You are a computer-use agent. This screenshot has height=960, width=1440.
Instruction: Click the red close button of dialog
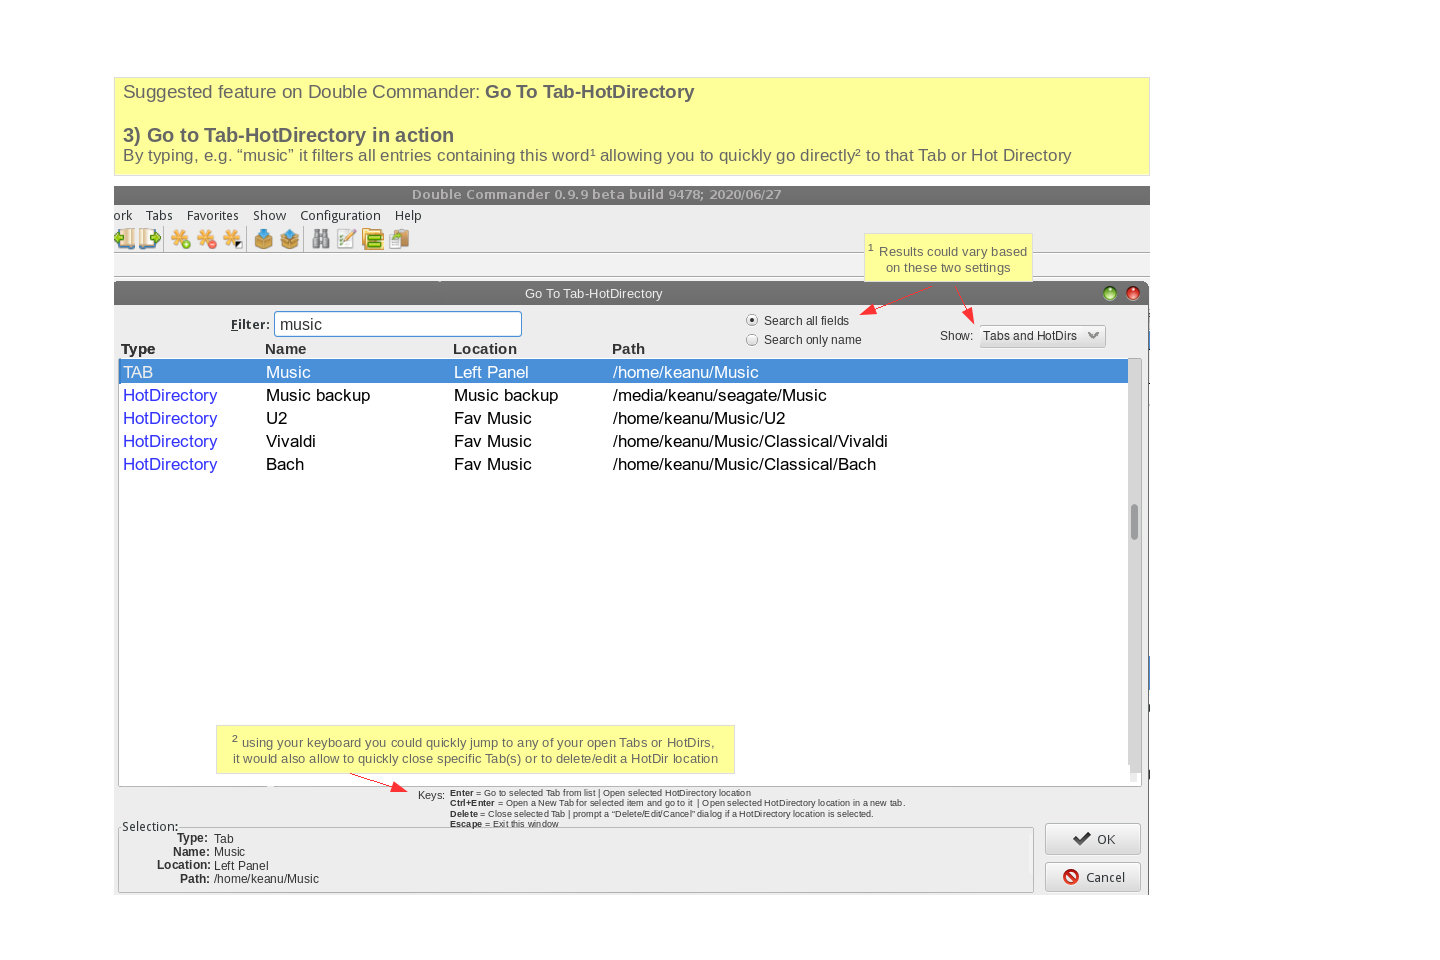1133,293
